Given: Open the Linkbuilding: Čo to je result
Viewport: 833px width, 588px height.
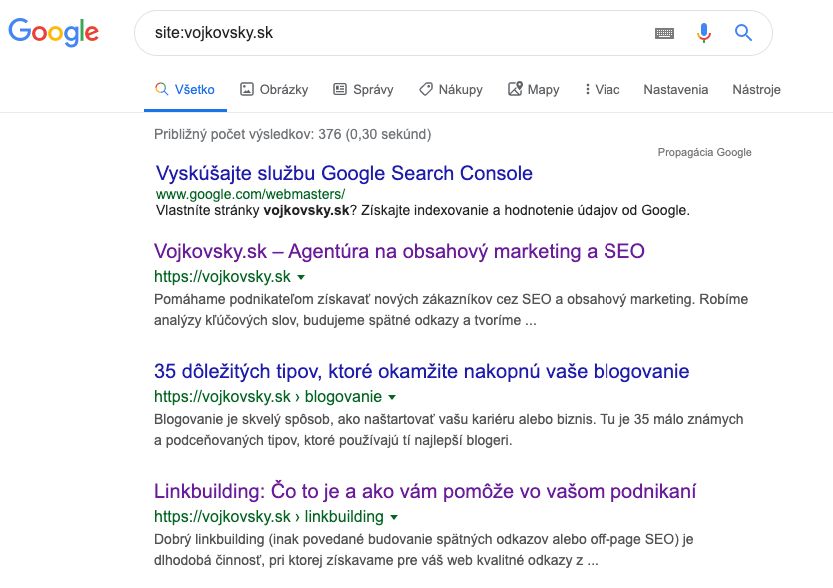Looking at the screenshot, I should point(424,491).
